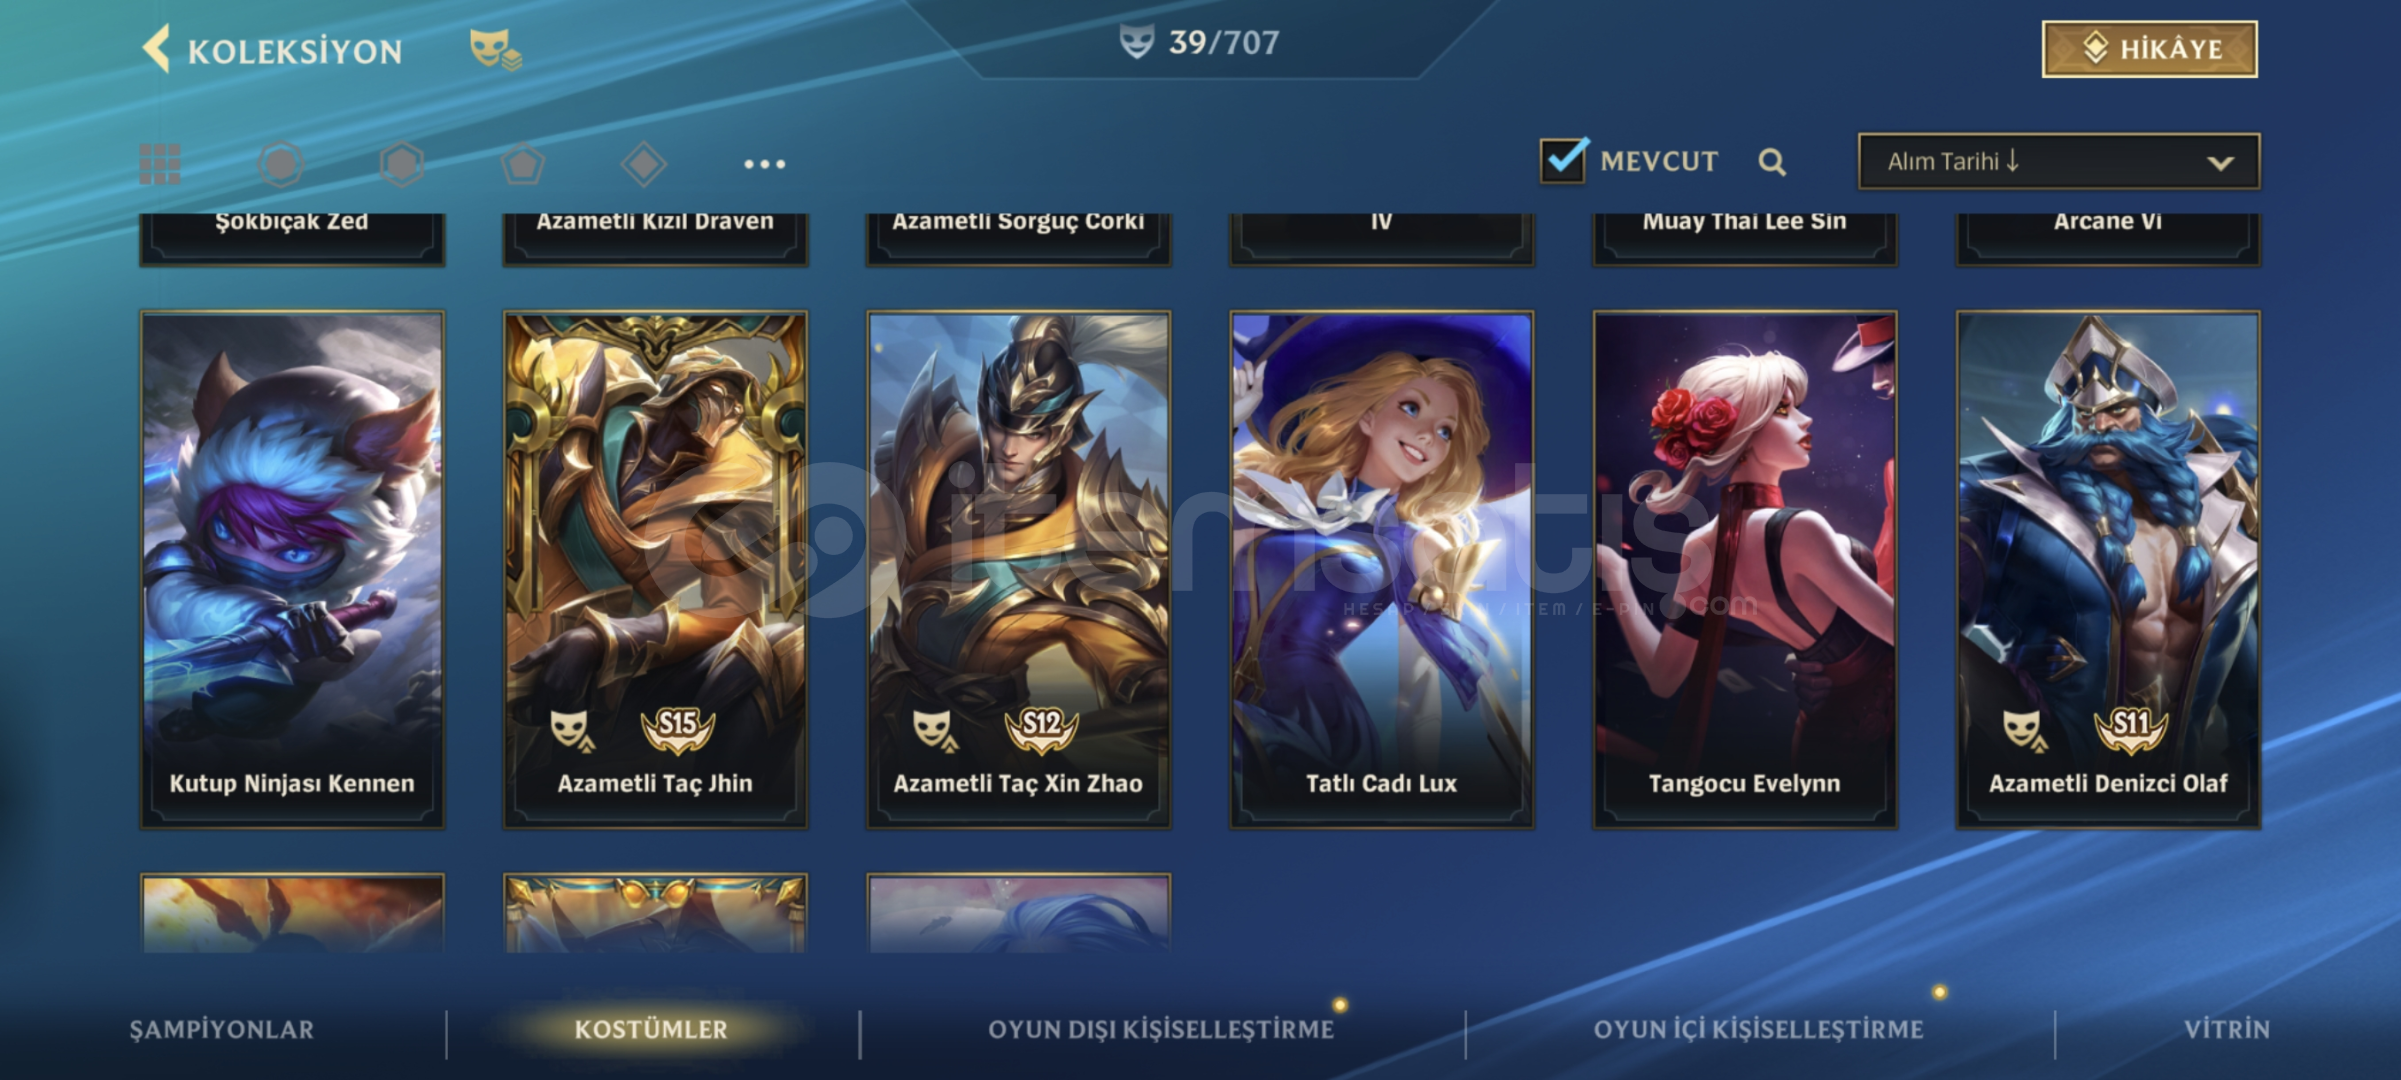Open the Alım Tarihi sort dropdown

pos(2059,162)
